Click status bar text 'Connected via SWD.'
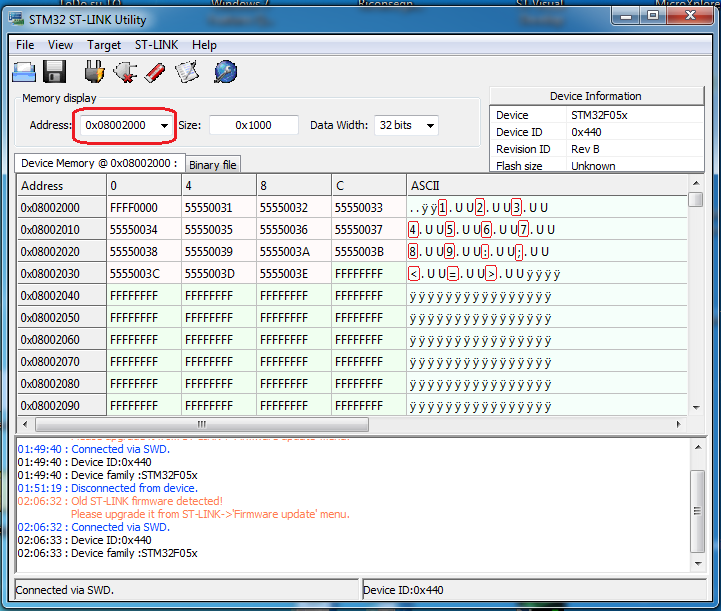This screenshot has height=611, width=721. (x=65, y=590)
